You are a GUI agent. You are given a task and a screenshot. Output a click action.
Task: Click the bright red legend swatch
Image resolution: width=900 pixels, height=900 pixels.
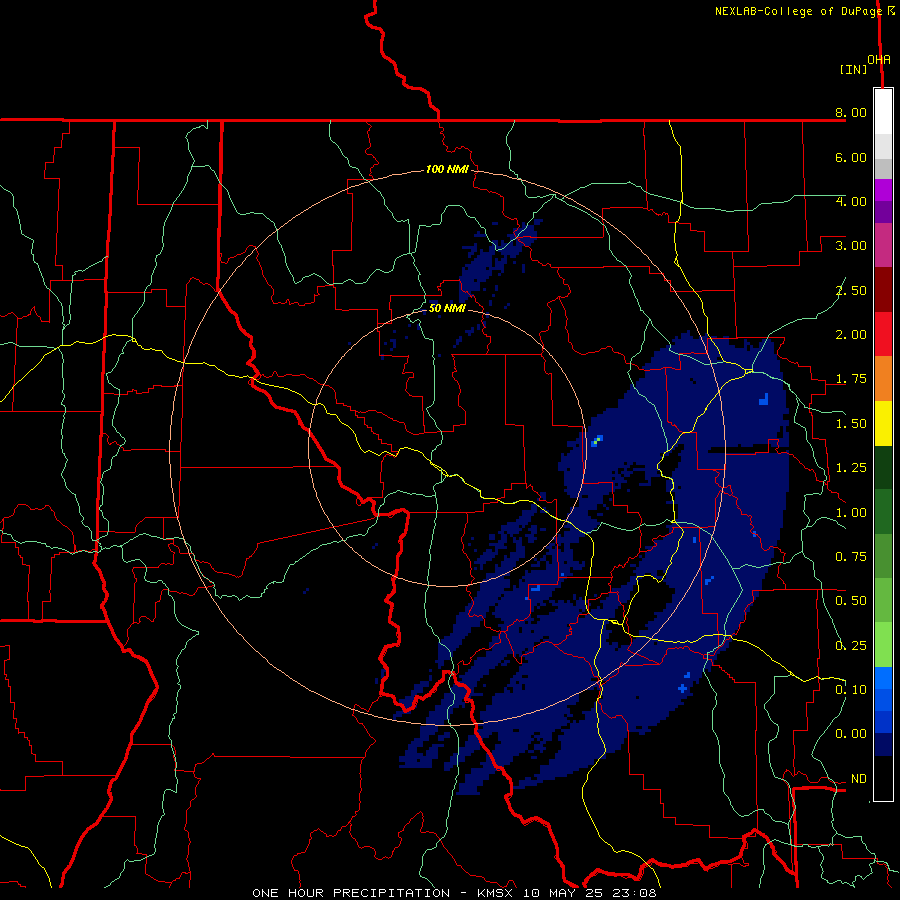click(883, 334)
